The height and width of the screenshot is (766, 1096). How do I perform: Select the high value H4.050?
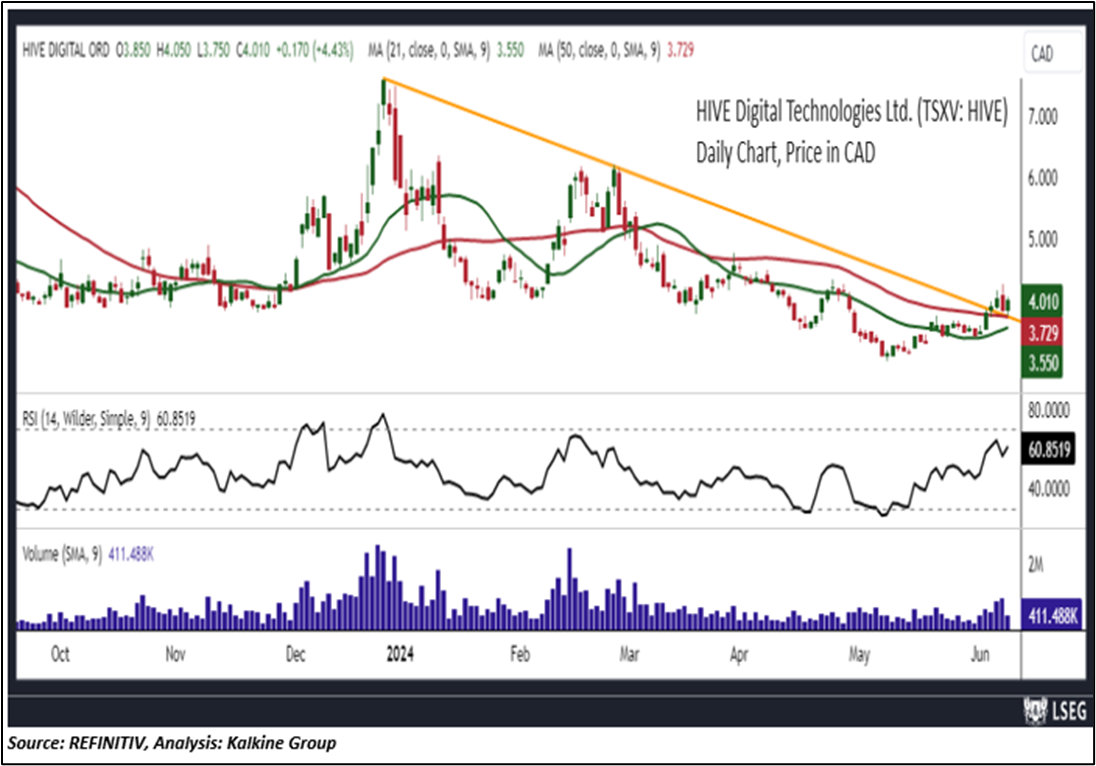pyautogui.click(x=173, y=50)
